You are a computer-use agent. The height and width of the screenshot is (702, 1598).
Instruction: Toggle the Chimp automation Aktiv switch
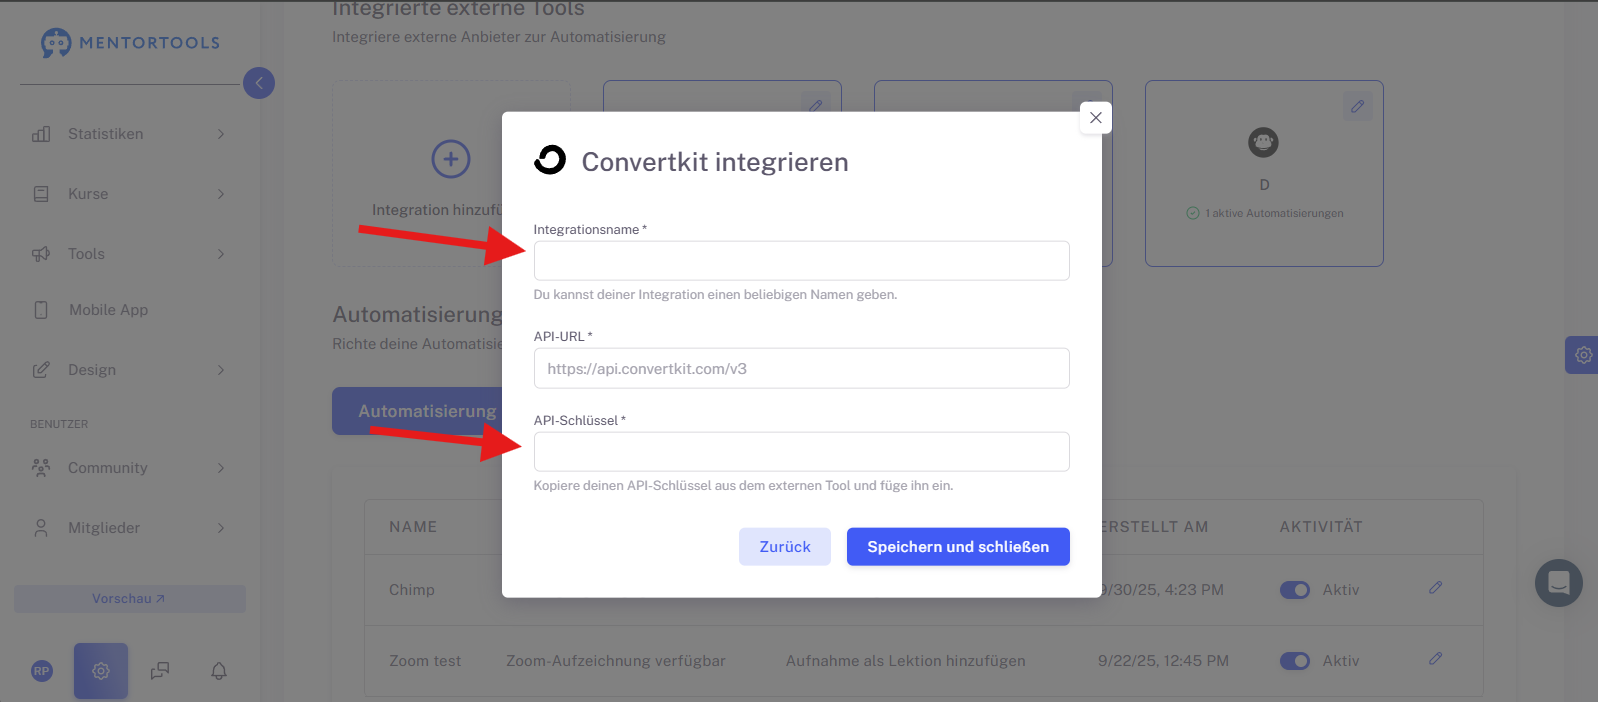tap(1295, 590)
